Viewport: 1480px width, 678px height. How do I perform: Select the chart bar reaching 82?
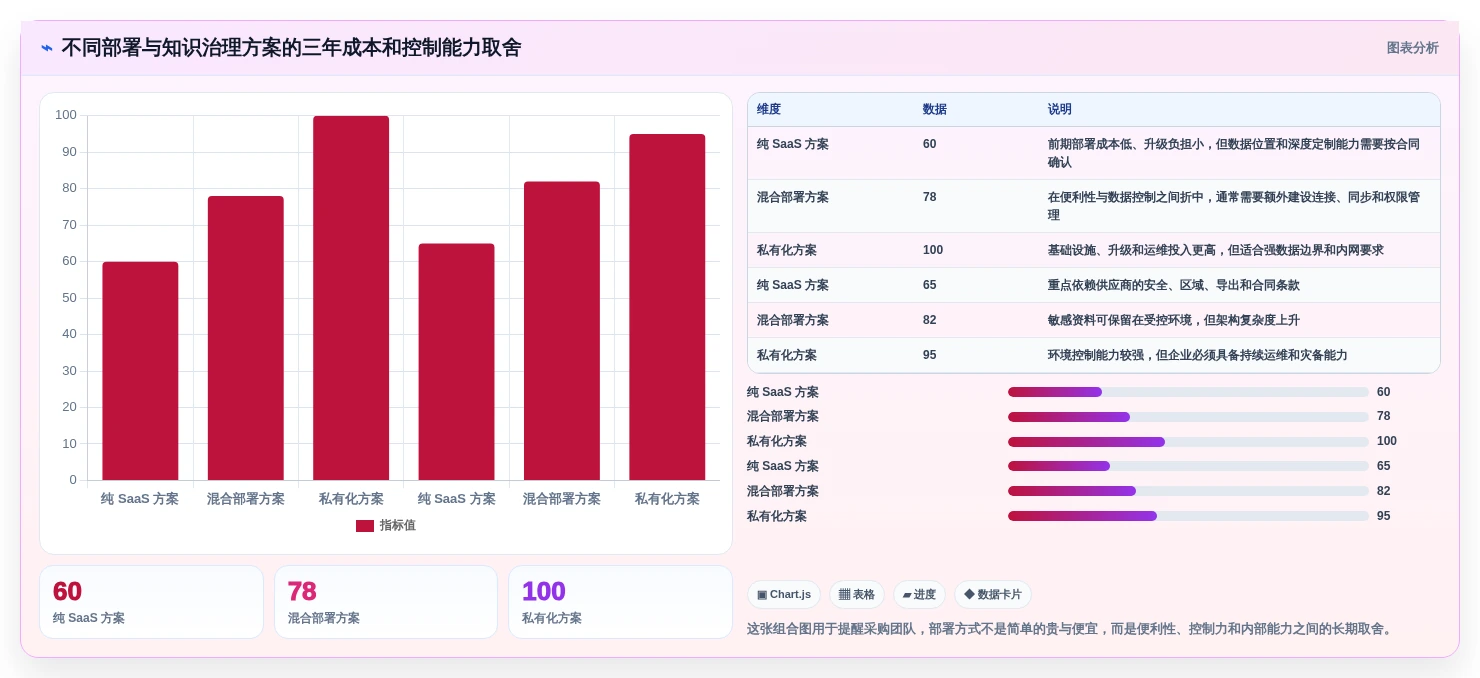coord(562,331)
